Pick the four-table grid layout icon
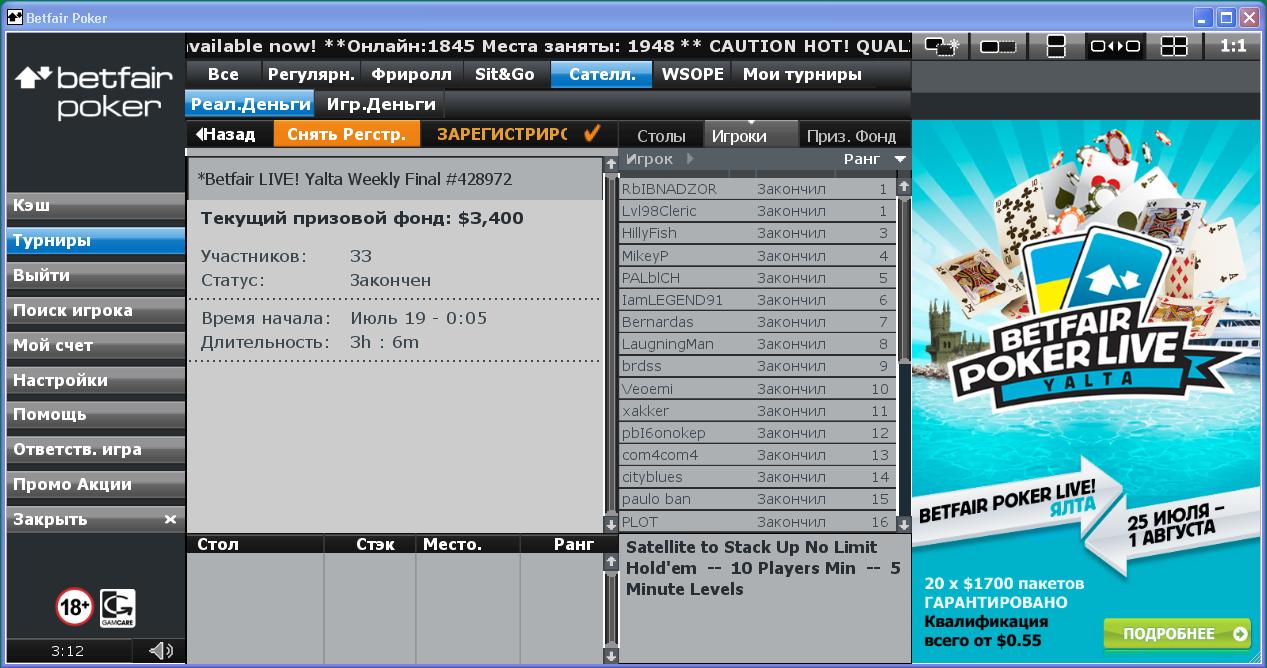The width and height of the screenshot is (1267, 668). 1173,46
